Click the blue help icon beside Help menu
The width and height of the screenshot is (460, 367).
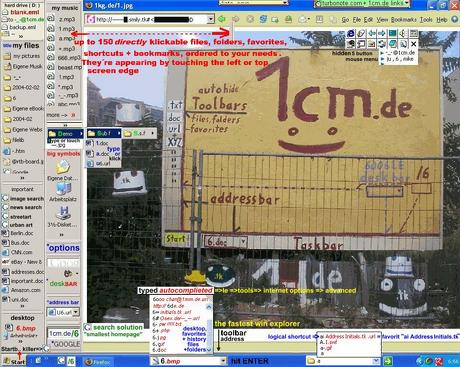[x=455, y=19]
